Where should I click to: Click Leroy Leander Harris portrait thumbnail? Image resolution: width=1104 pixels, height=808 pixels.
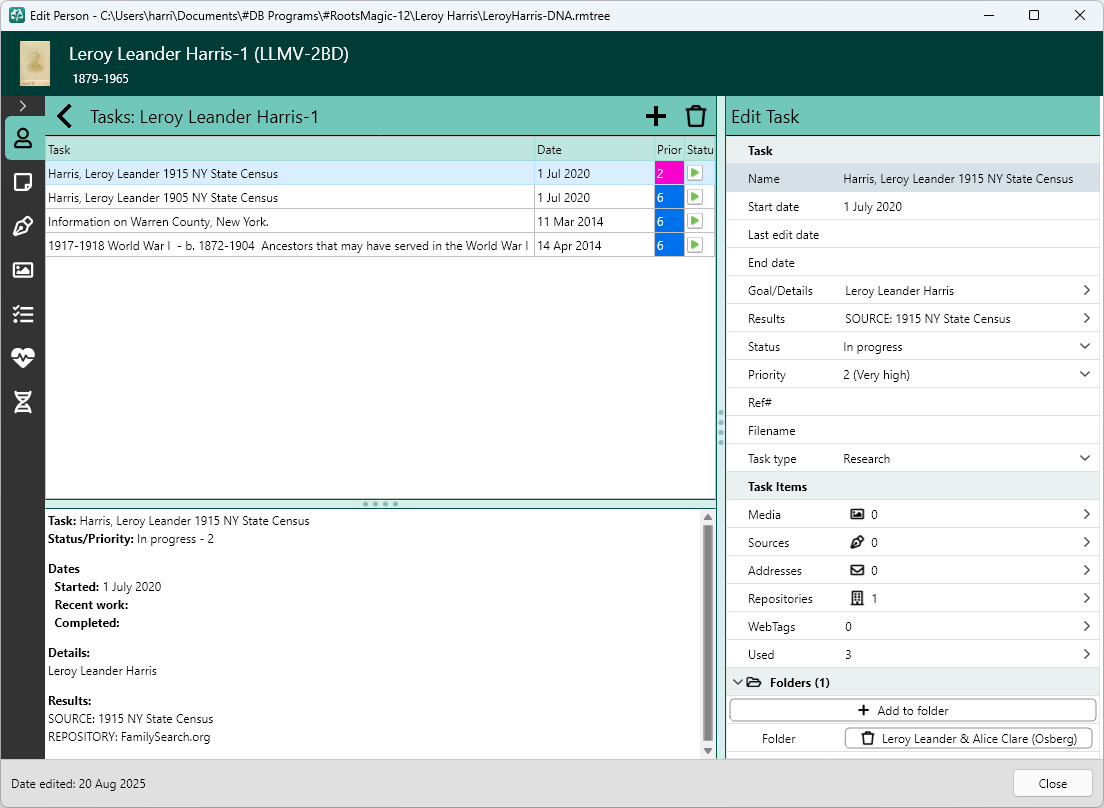pos(34,63)
